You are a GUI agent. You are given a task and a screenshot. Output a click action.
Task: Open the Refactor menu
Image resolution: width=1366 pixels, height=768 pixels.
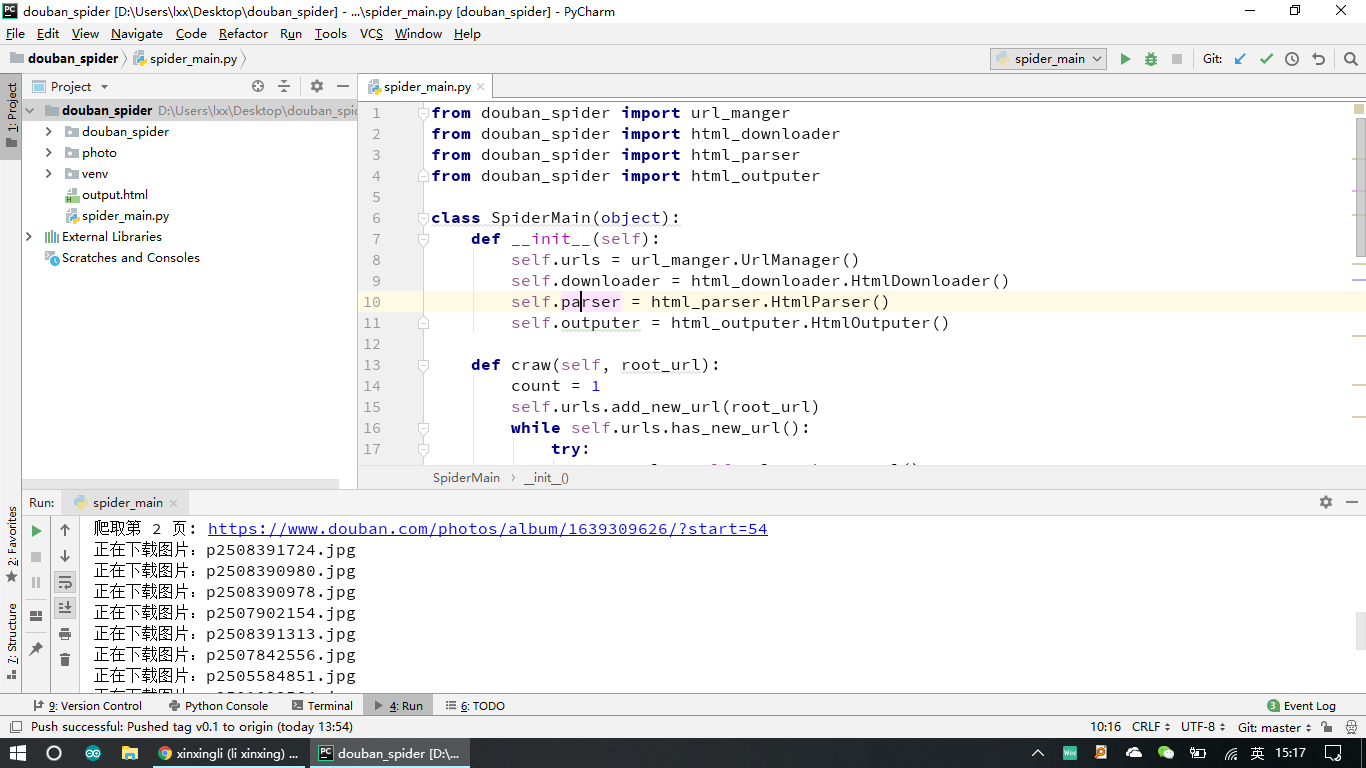pos(243,33)
